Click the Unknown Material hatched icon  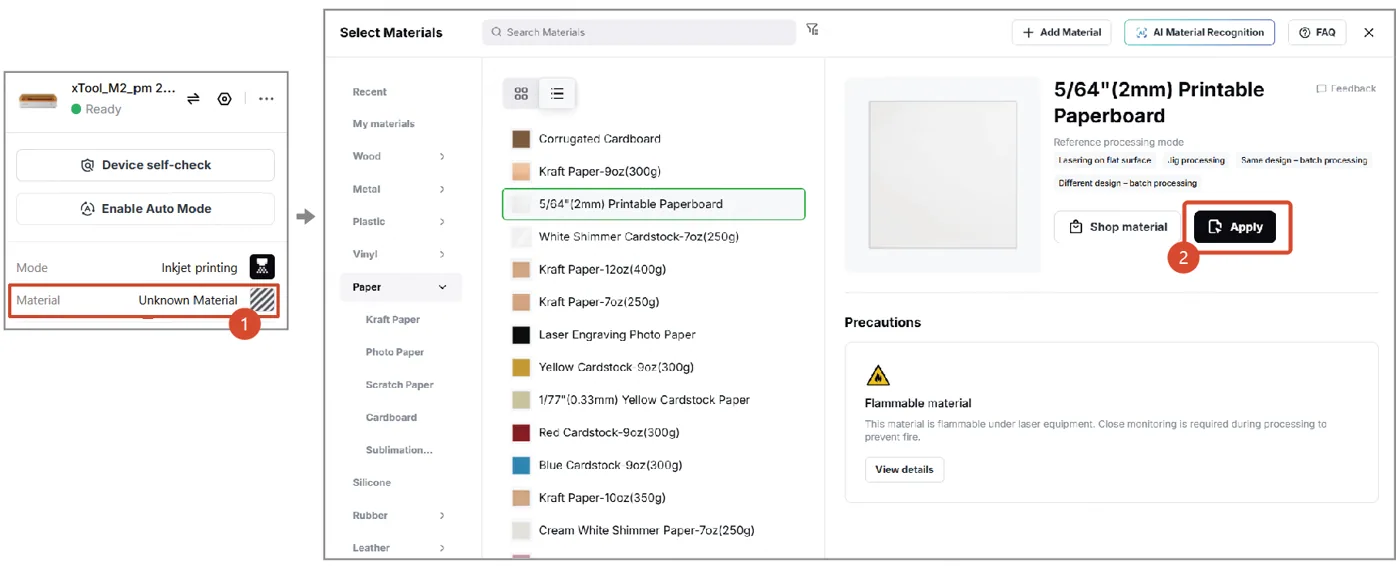coord(262,300)
